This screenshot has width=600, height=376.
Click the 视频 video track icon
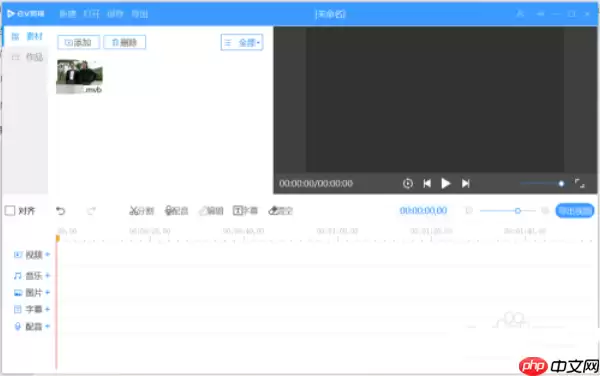pos(18,255)
